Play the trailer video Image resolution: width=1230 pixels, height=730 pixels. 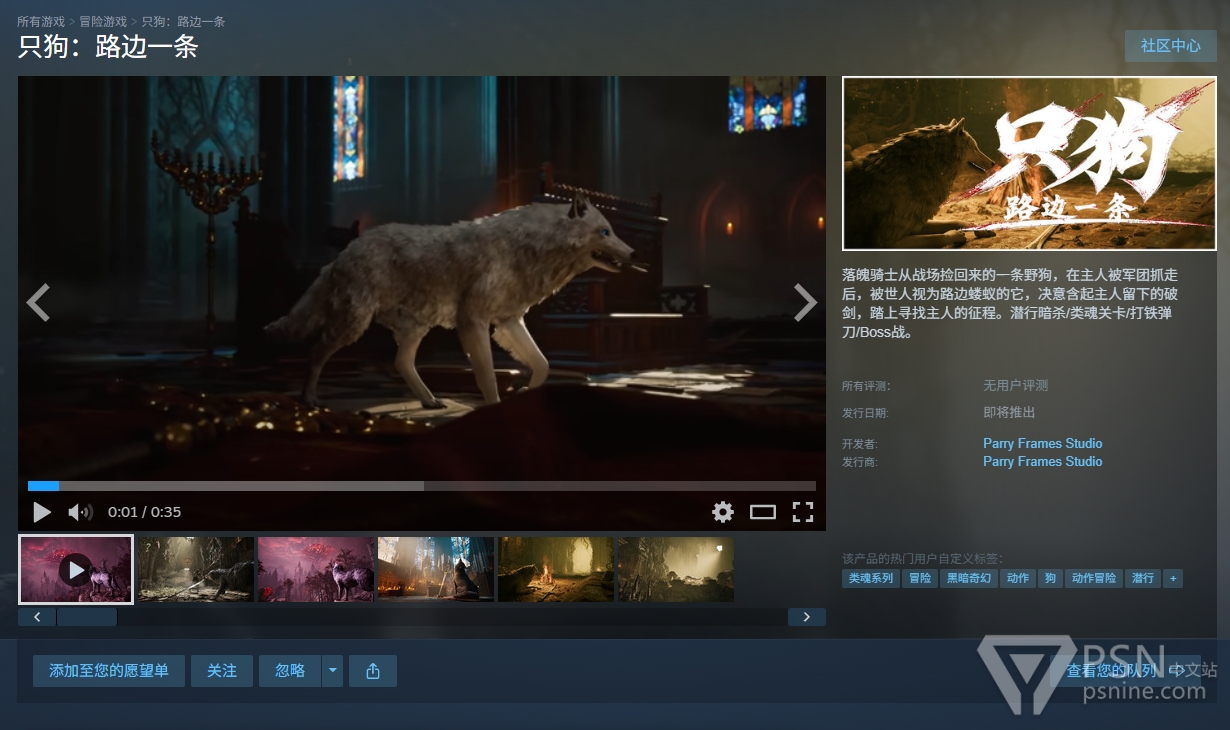pos(42,512)
